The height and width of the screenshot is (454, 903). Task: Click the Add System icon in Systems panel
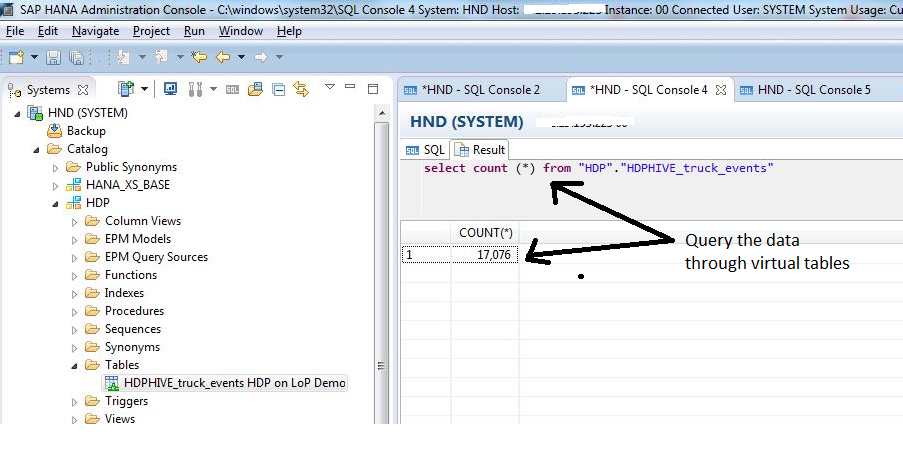click(126, 89)
